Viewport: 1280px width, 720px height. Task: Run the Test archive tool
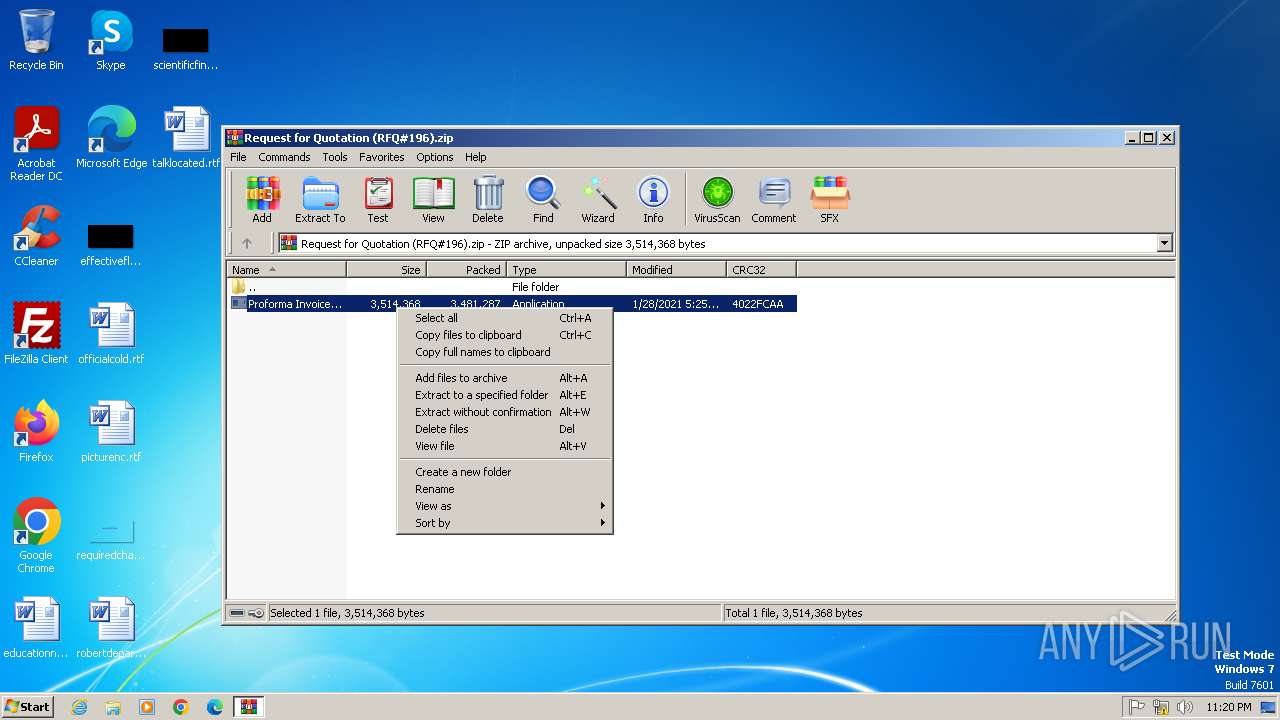(x=378, y=200)
